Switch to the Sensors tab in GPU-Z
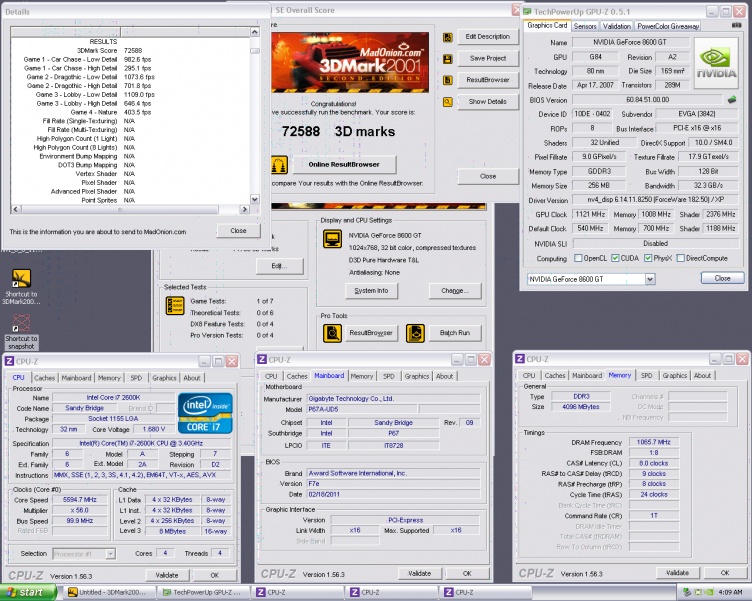Viewport: 752px width, 601px height. pyautogui.click(x=585, y=26)
